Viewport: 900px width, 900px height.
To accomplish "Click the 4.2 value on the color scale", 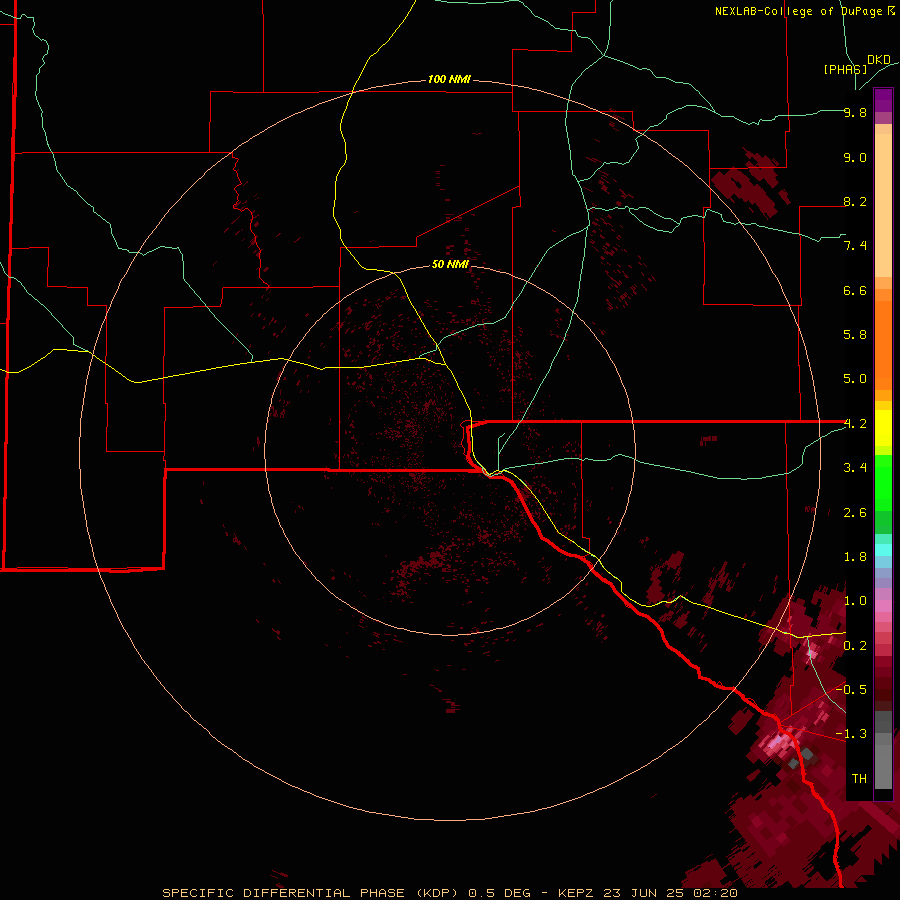I will (x=855, y=424).
